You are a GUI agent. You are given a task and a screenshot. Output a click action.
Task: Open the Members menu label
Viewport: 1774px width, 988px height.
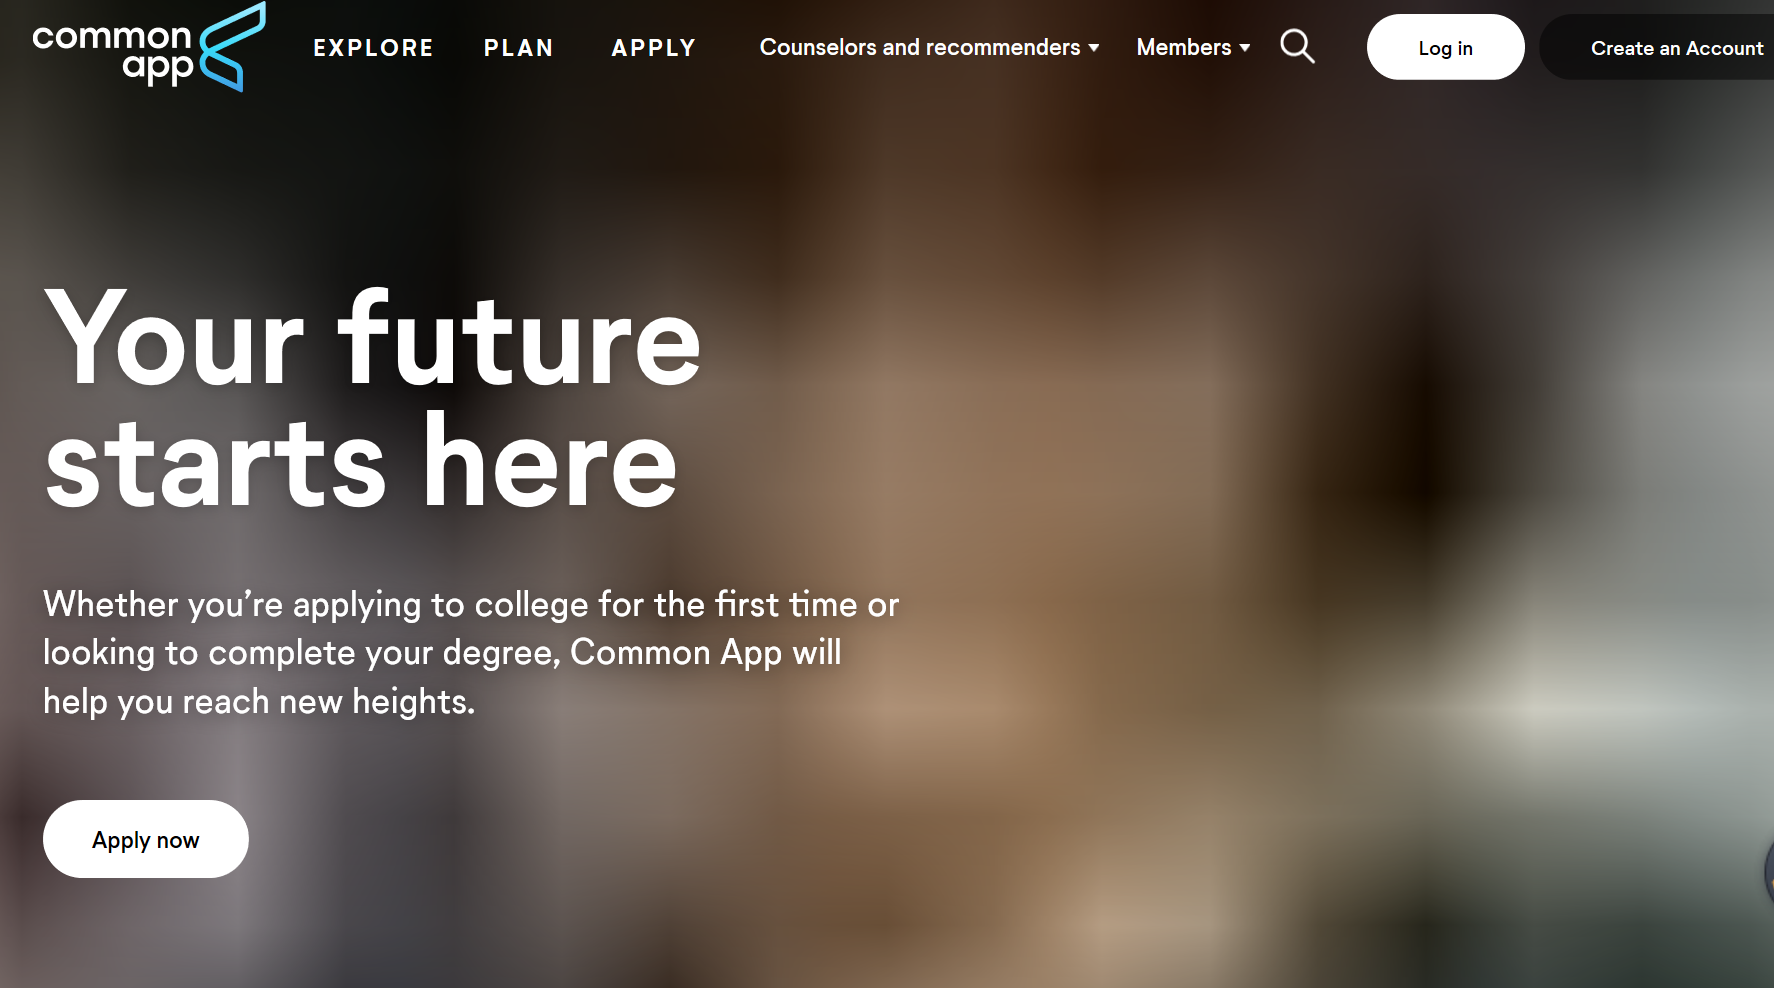pos(1184,47)
